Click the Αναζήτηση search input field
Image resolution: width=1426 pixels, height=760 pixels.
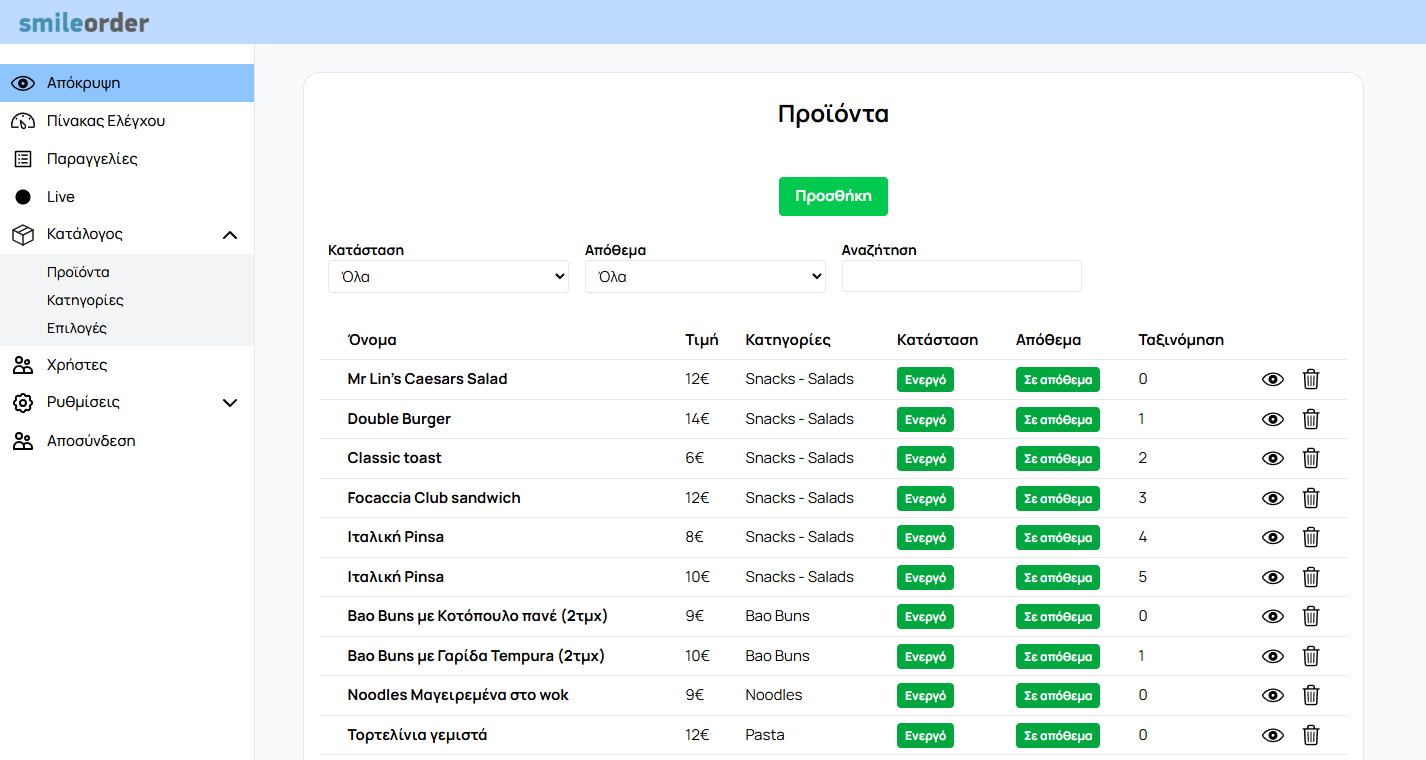click(961, 277)
